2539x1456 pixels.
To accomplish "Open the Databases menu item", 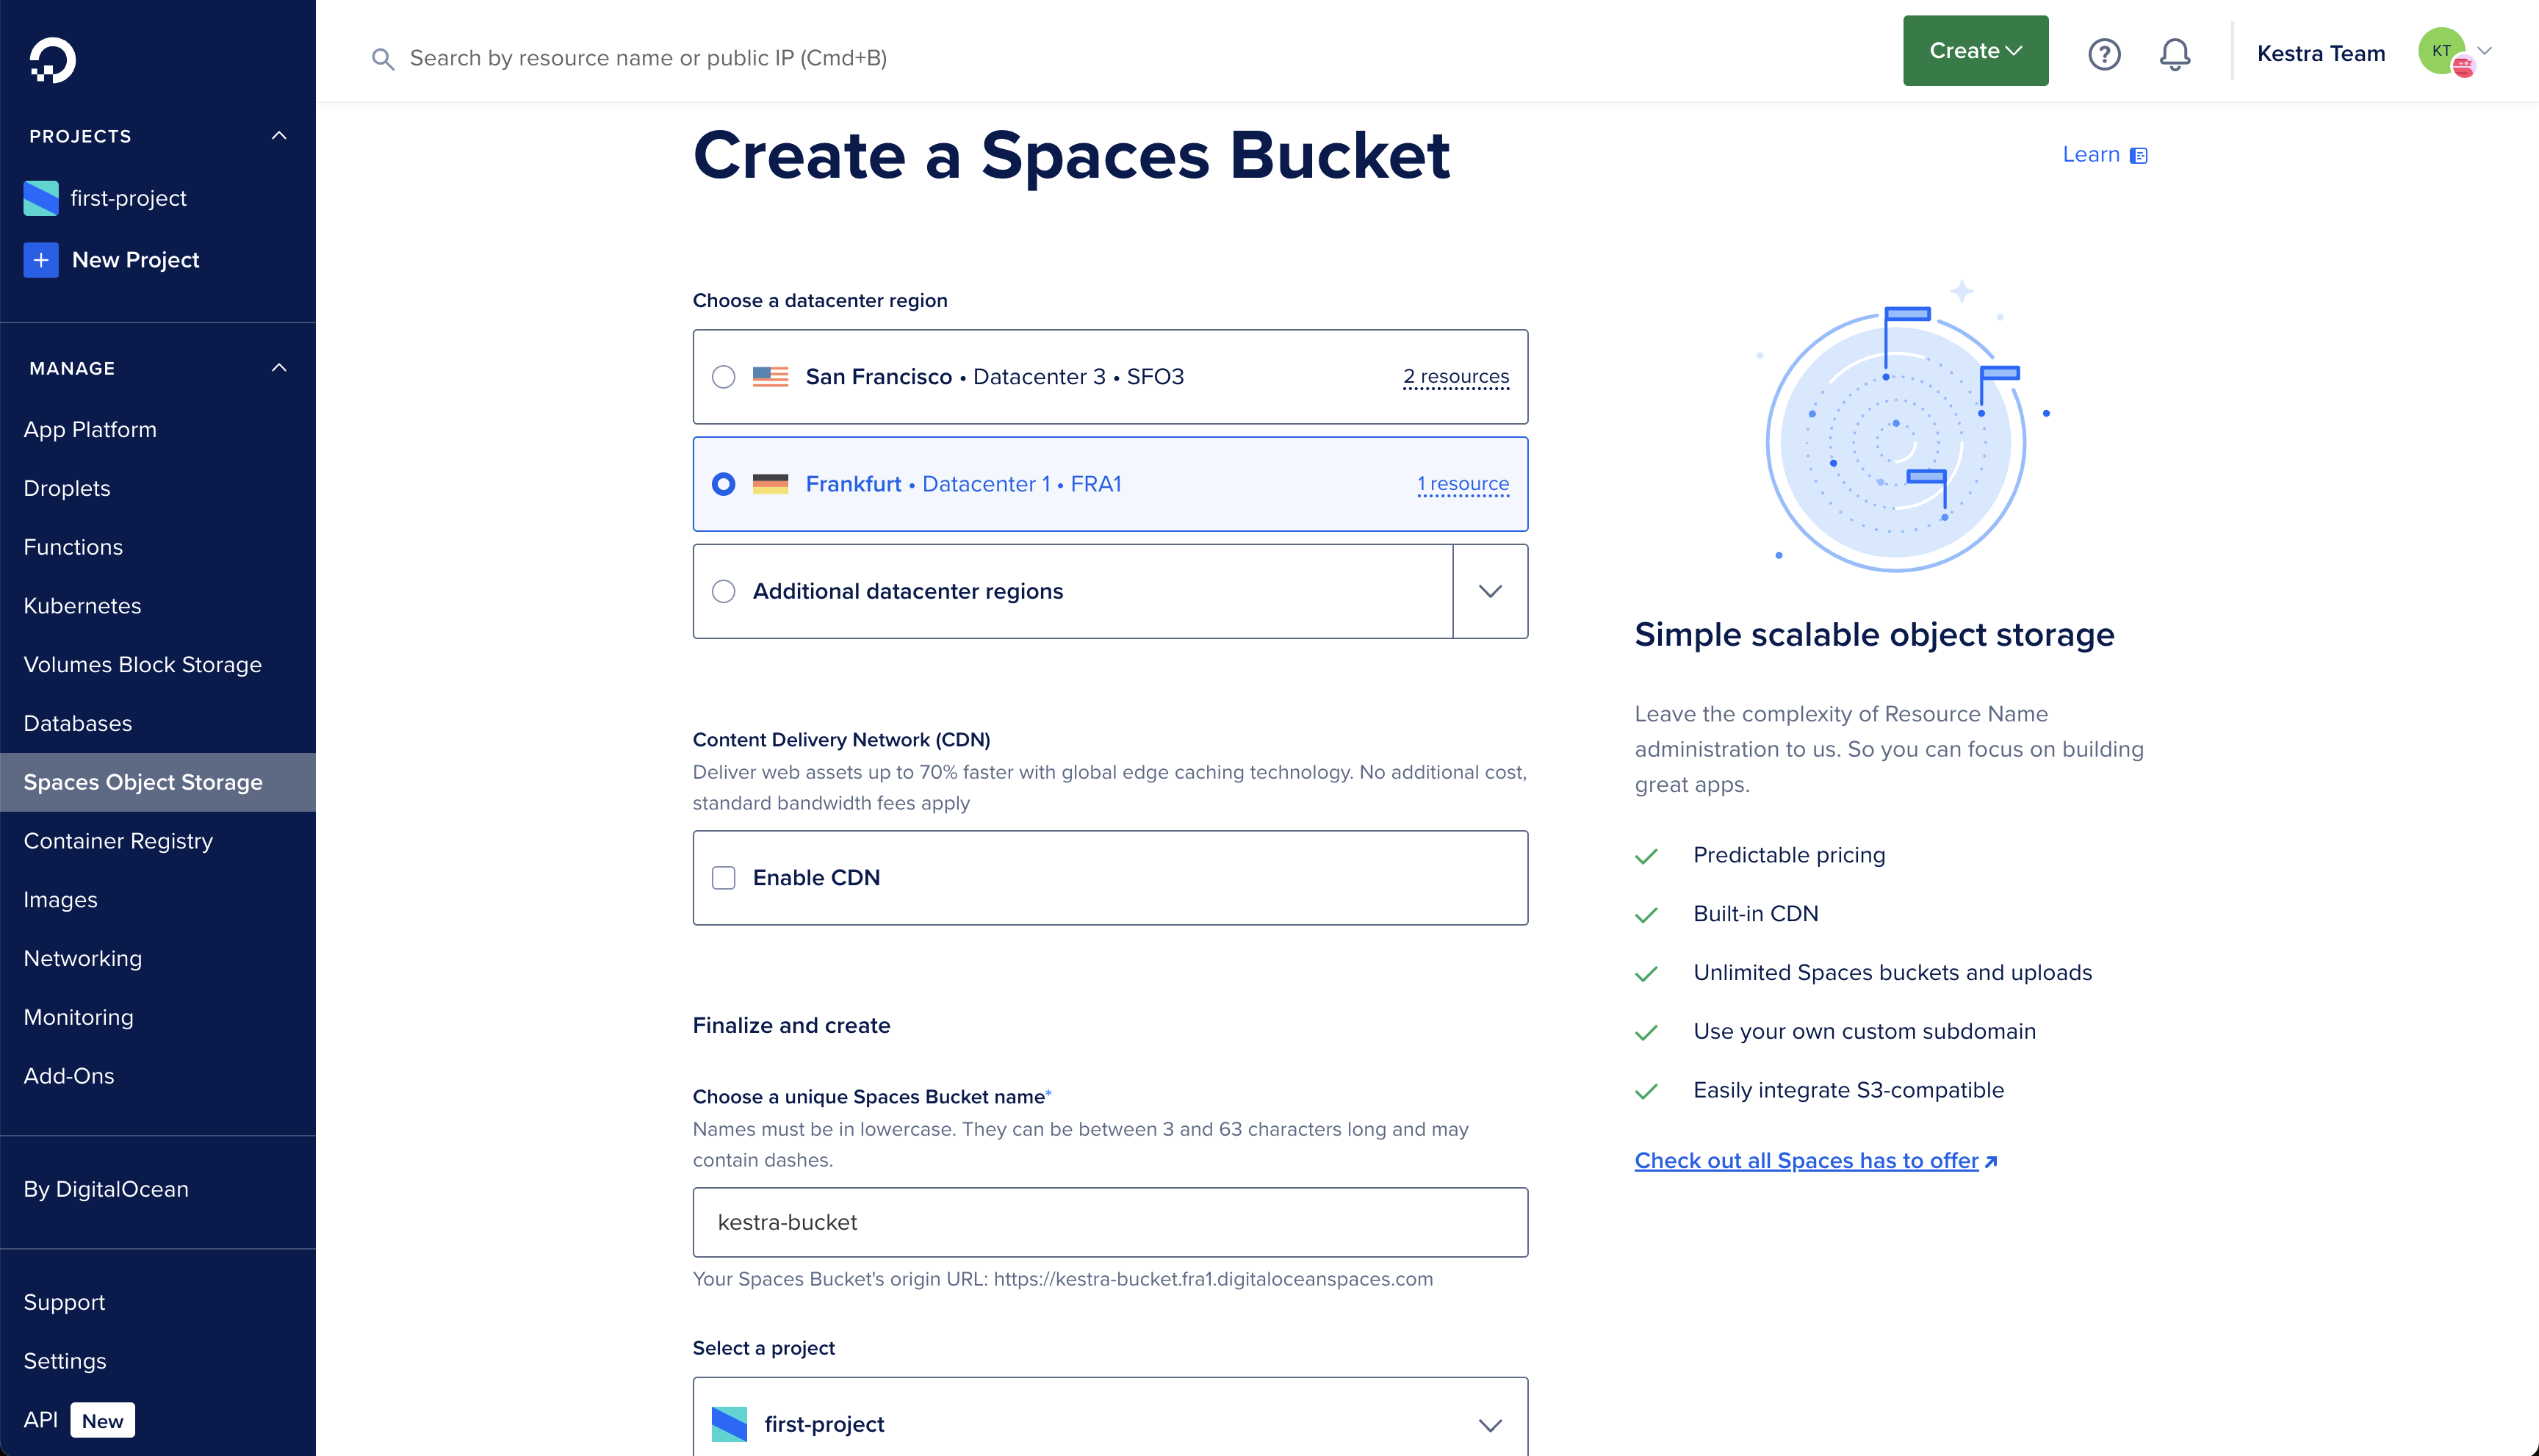I will (x=76, y=722).
